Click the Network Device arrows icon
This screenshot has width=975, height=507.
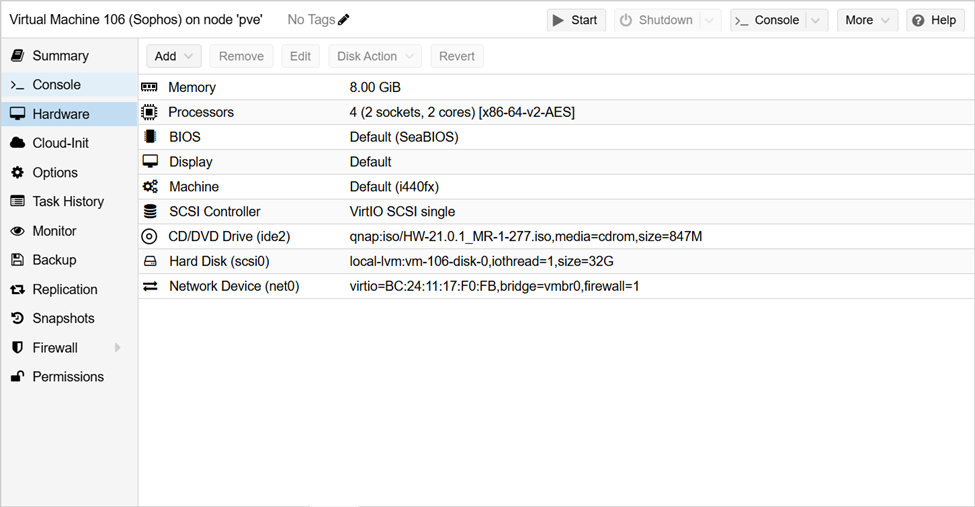pyautogui.click(x=150, y=287)
